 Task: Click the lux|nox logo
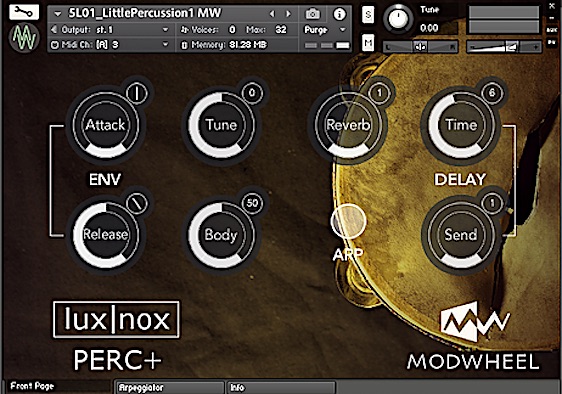point(116,319)
